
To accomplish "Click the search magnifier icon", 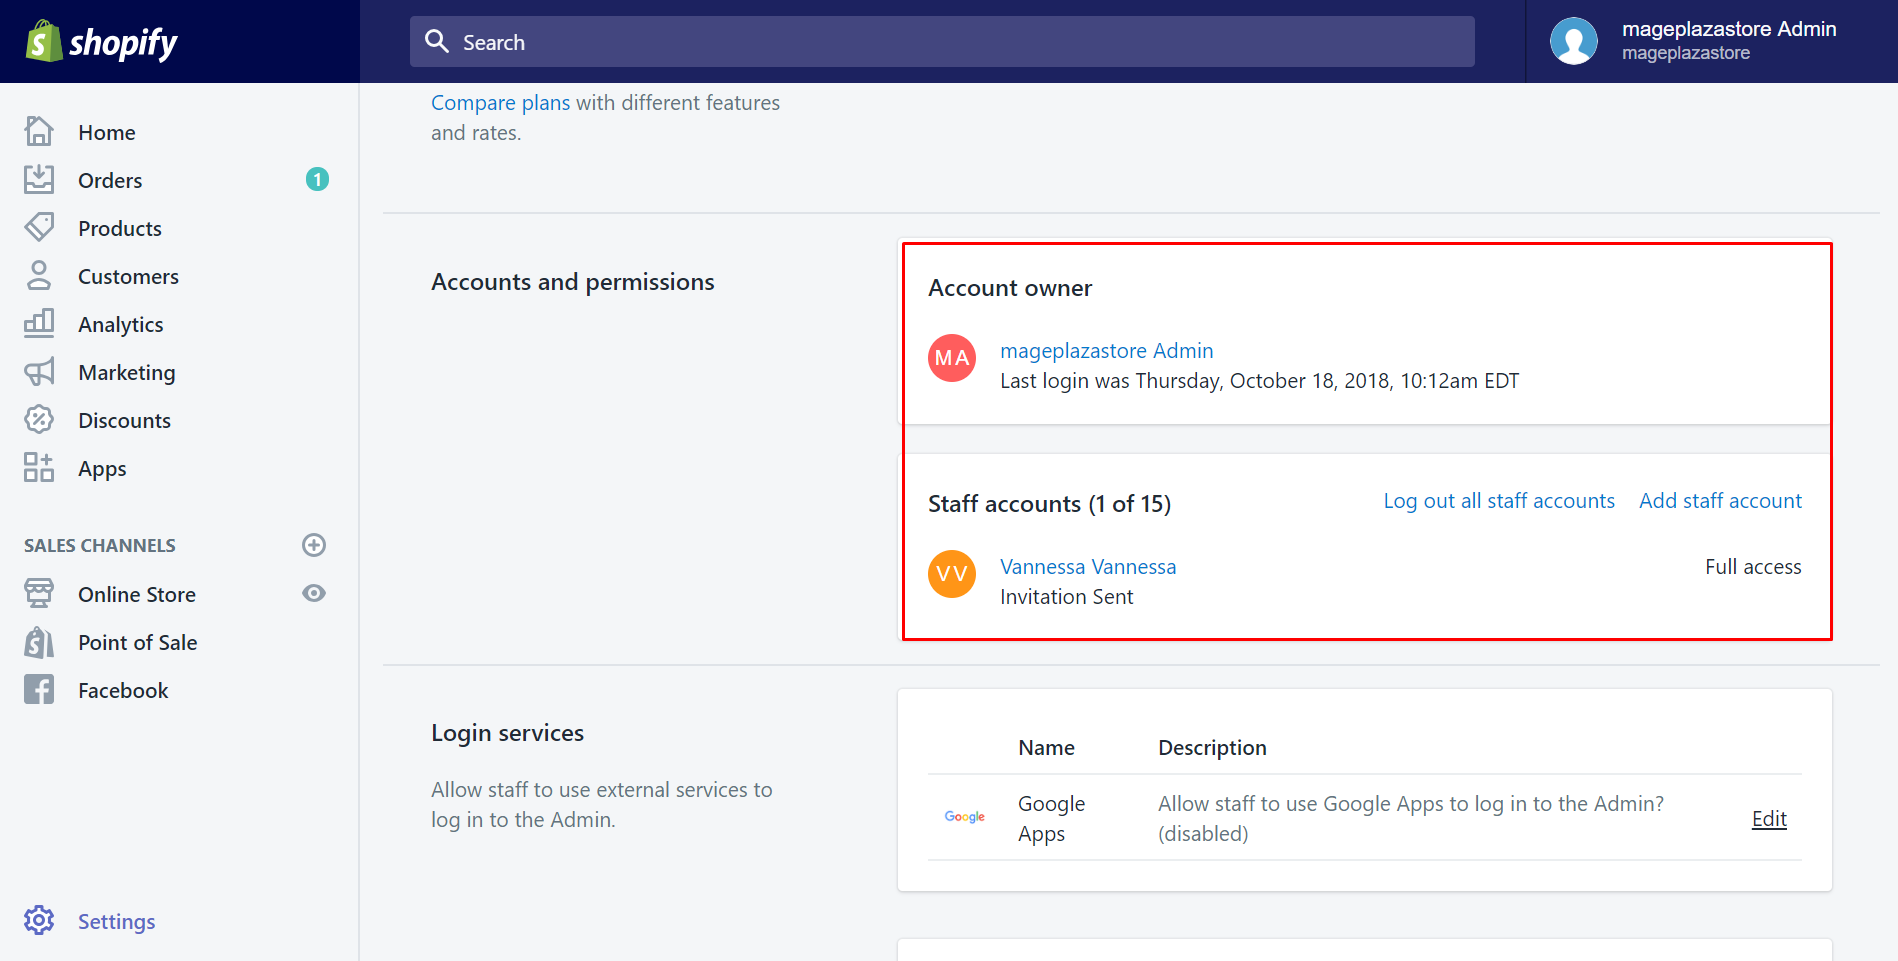I will tap(437, 41).
